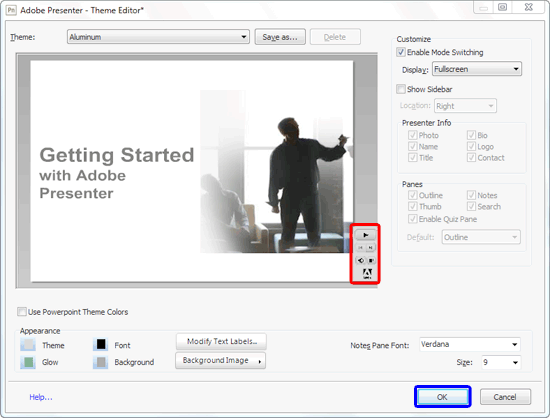Toggle Enable Mode Switching checkbox
This screenshot has height=418, width=550.
[401, 52]
